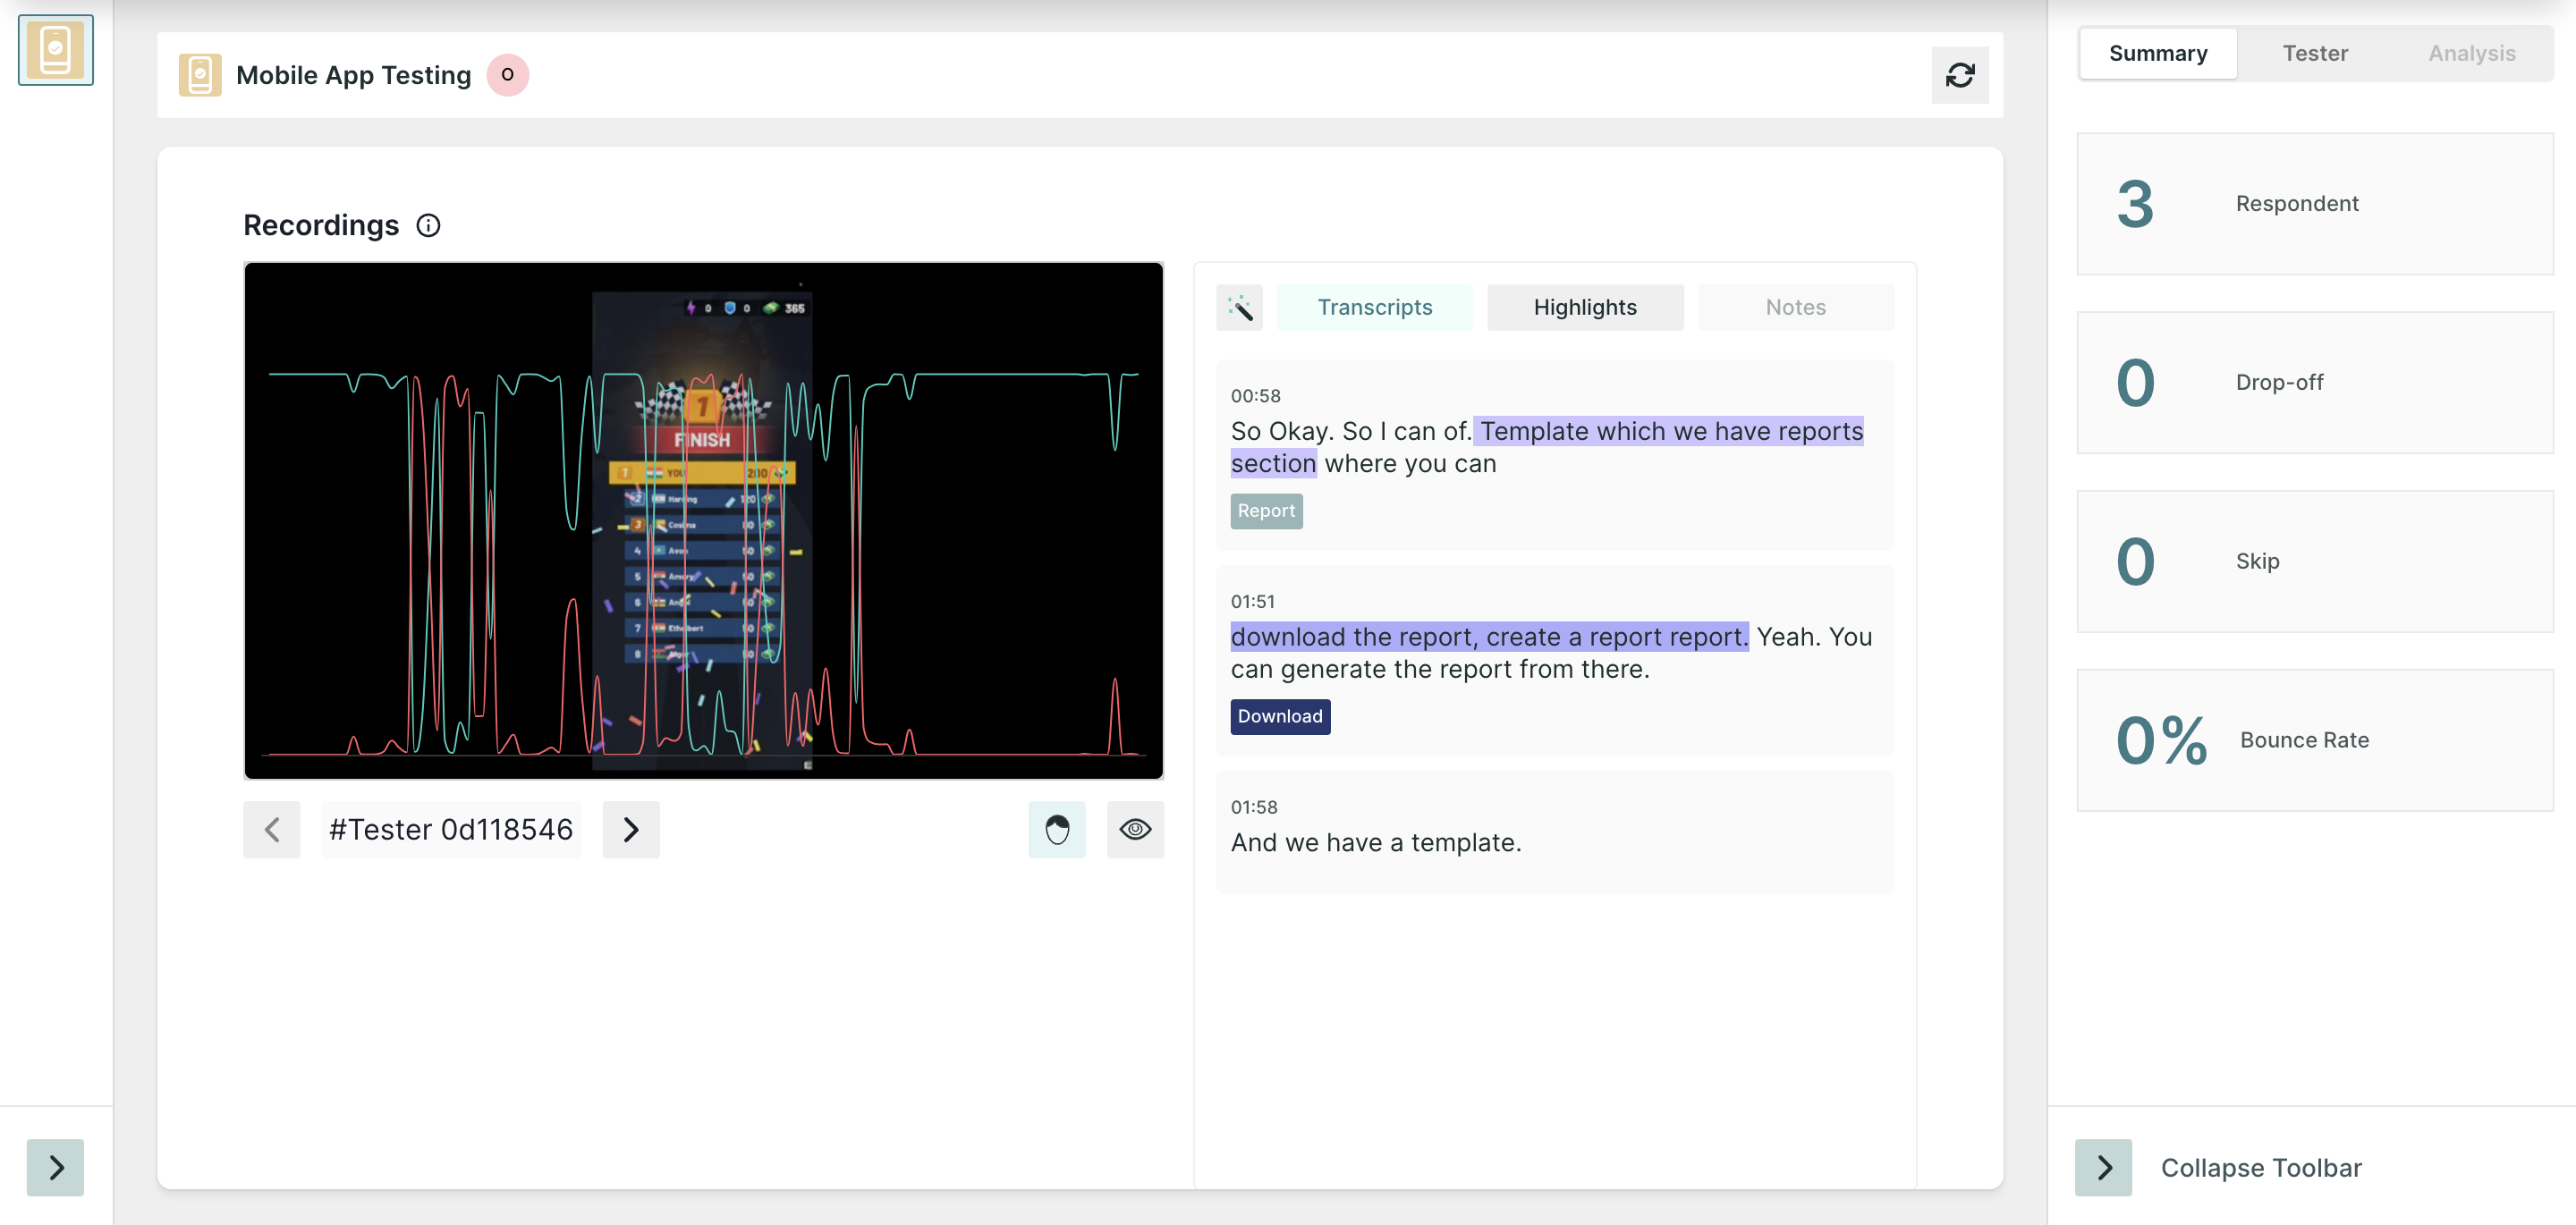Click the header Mobile App Testing icon
The height and width of the screenshot is (1225, 2576).
click(x=200, y=75)
